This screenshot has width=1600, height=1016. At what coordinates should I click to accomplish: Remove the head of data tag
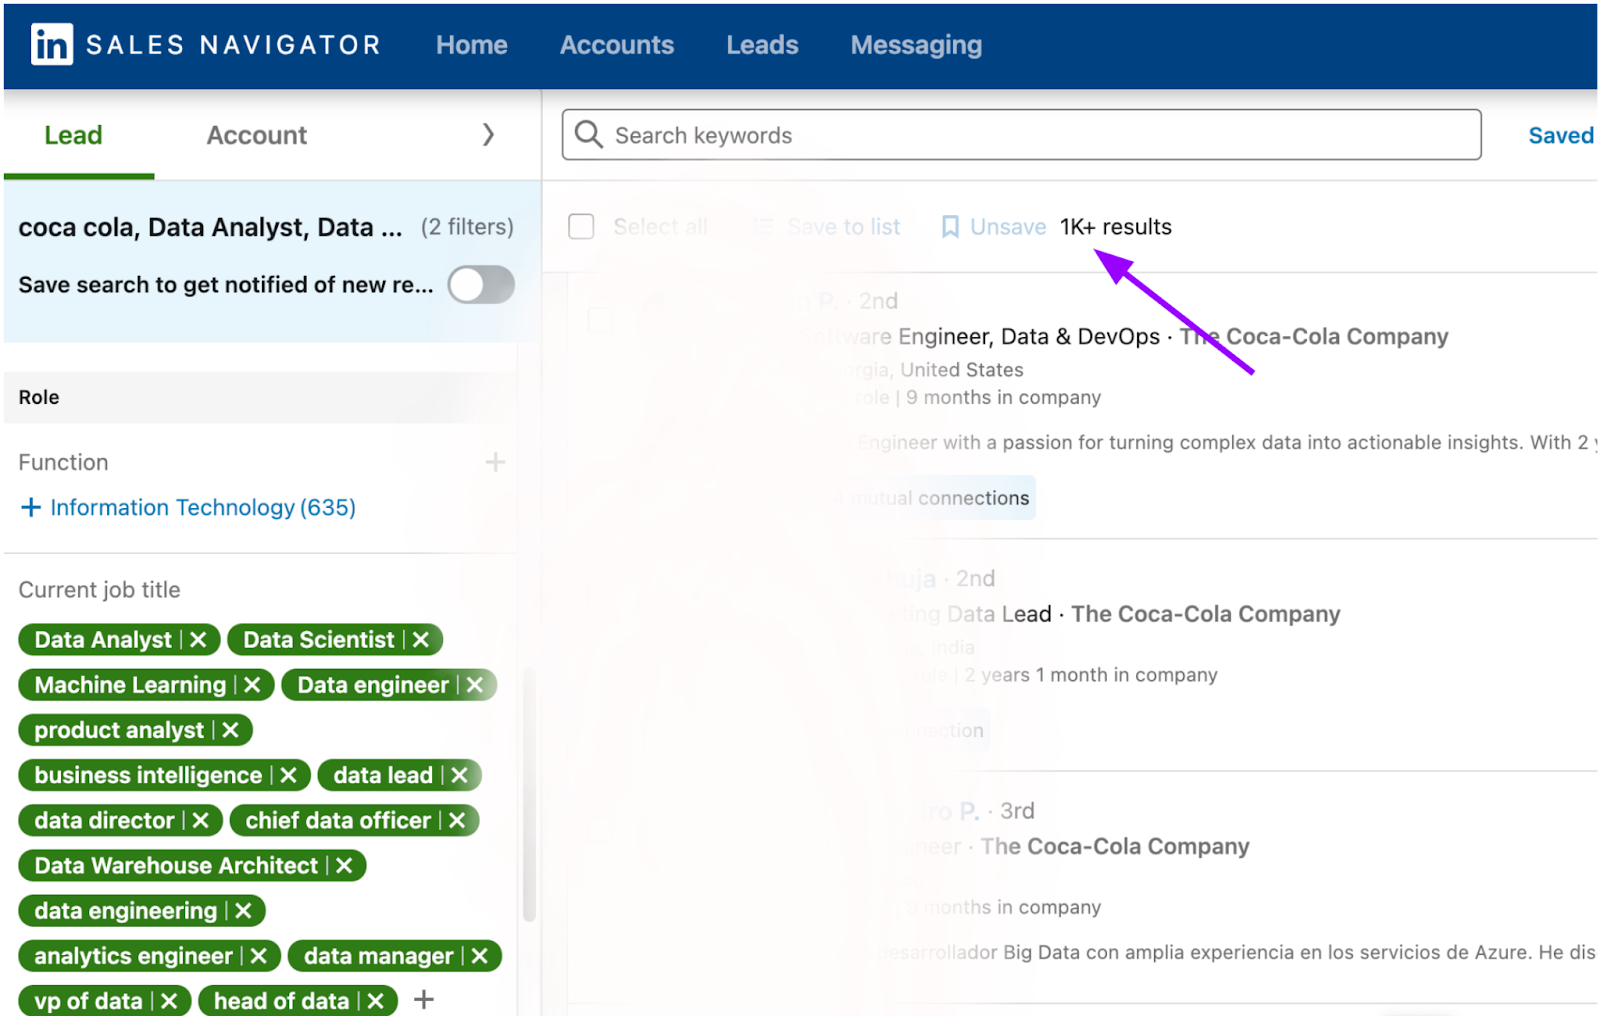[x=376, y=1001]
